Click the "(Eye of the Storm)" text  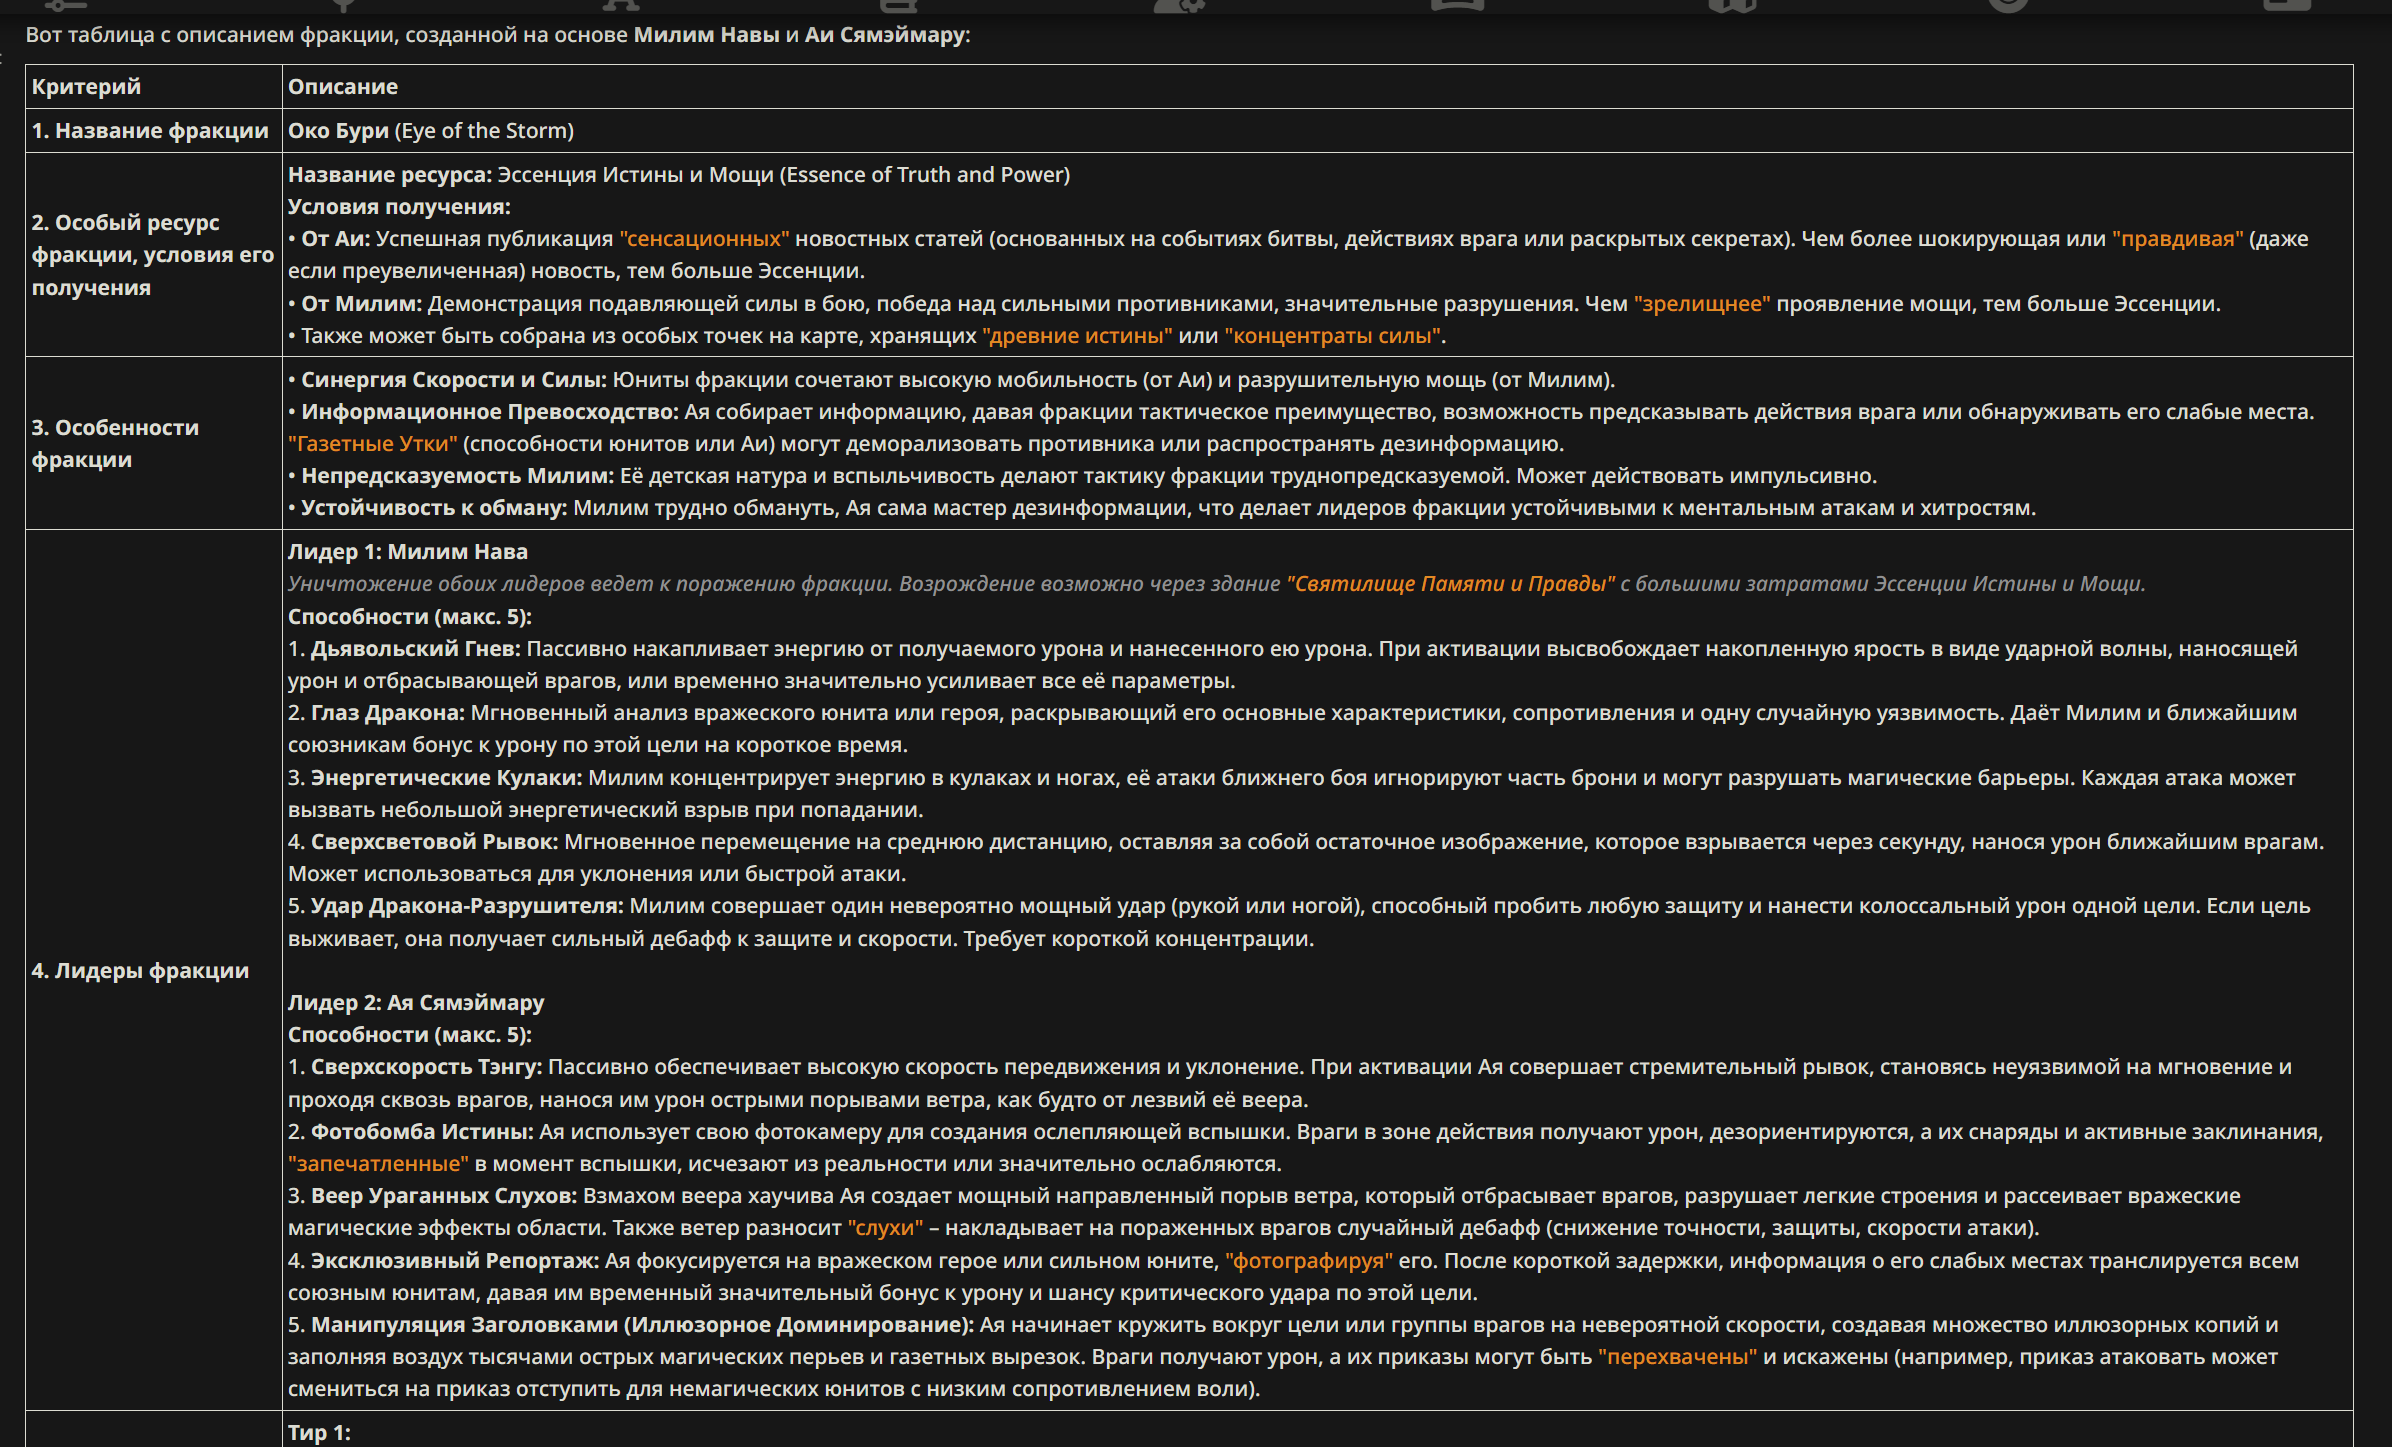[484, 131]
